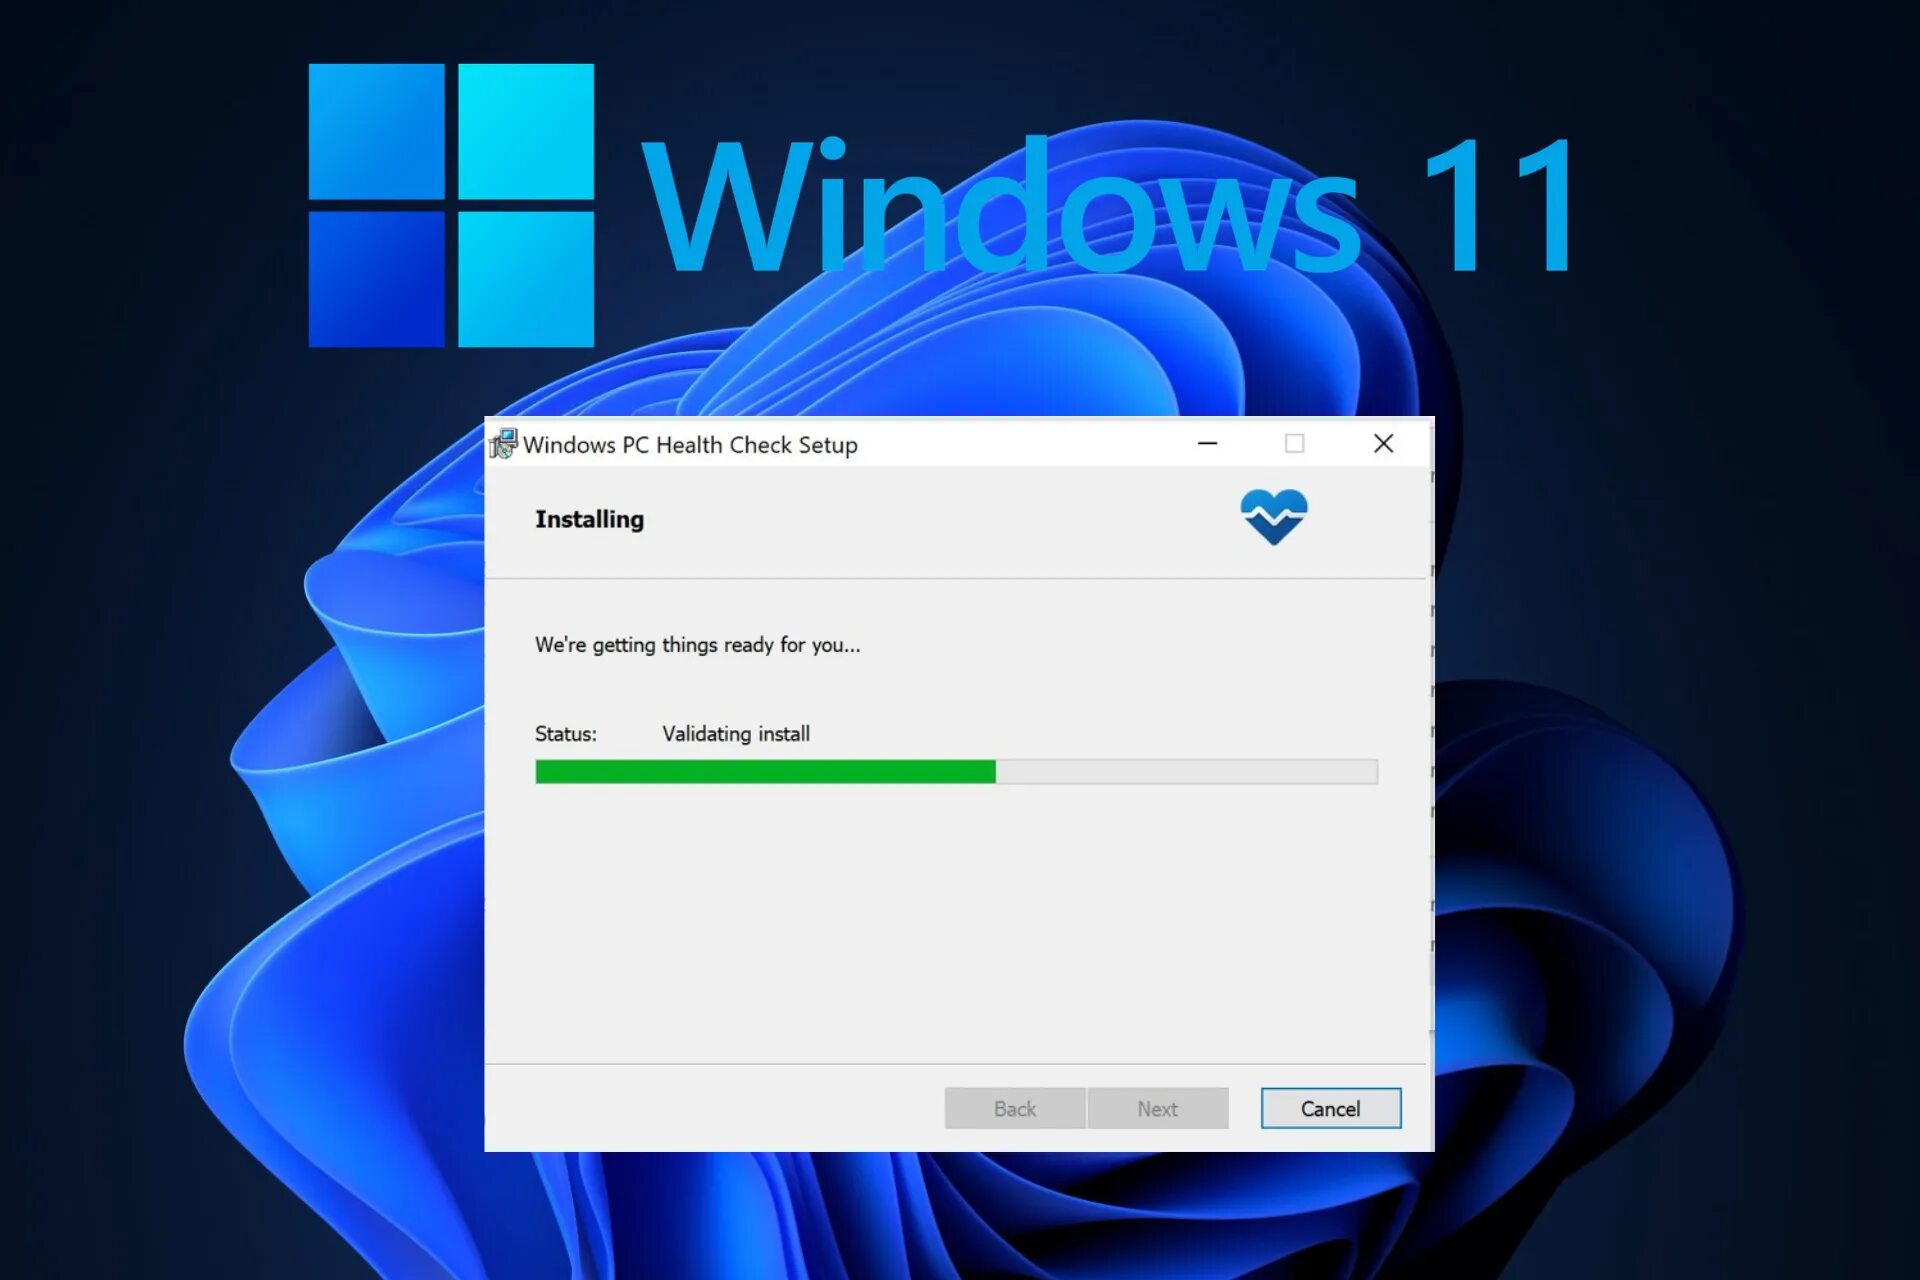
Task: Click the green installation progress bar
Action: coord(956,771)
